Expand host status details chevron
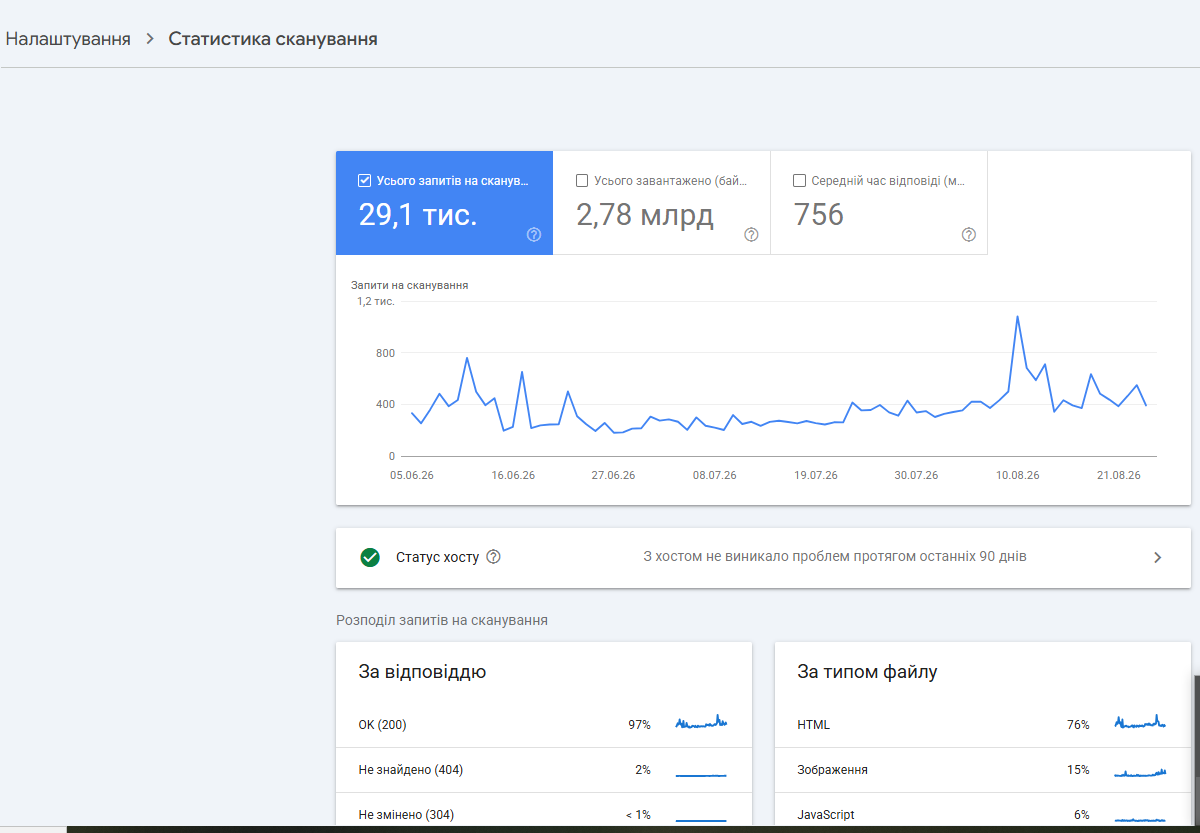Image resolution: width=1200 pixels, height=833 pixels. pyautogui.click(x=1158, y=558)
